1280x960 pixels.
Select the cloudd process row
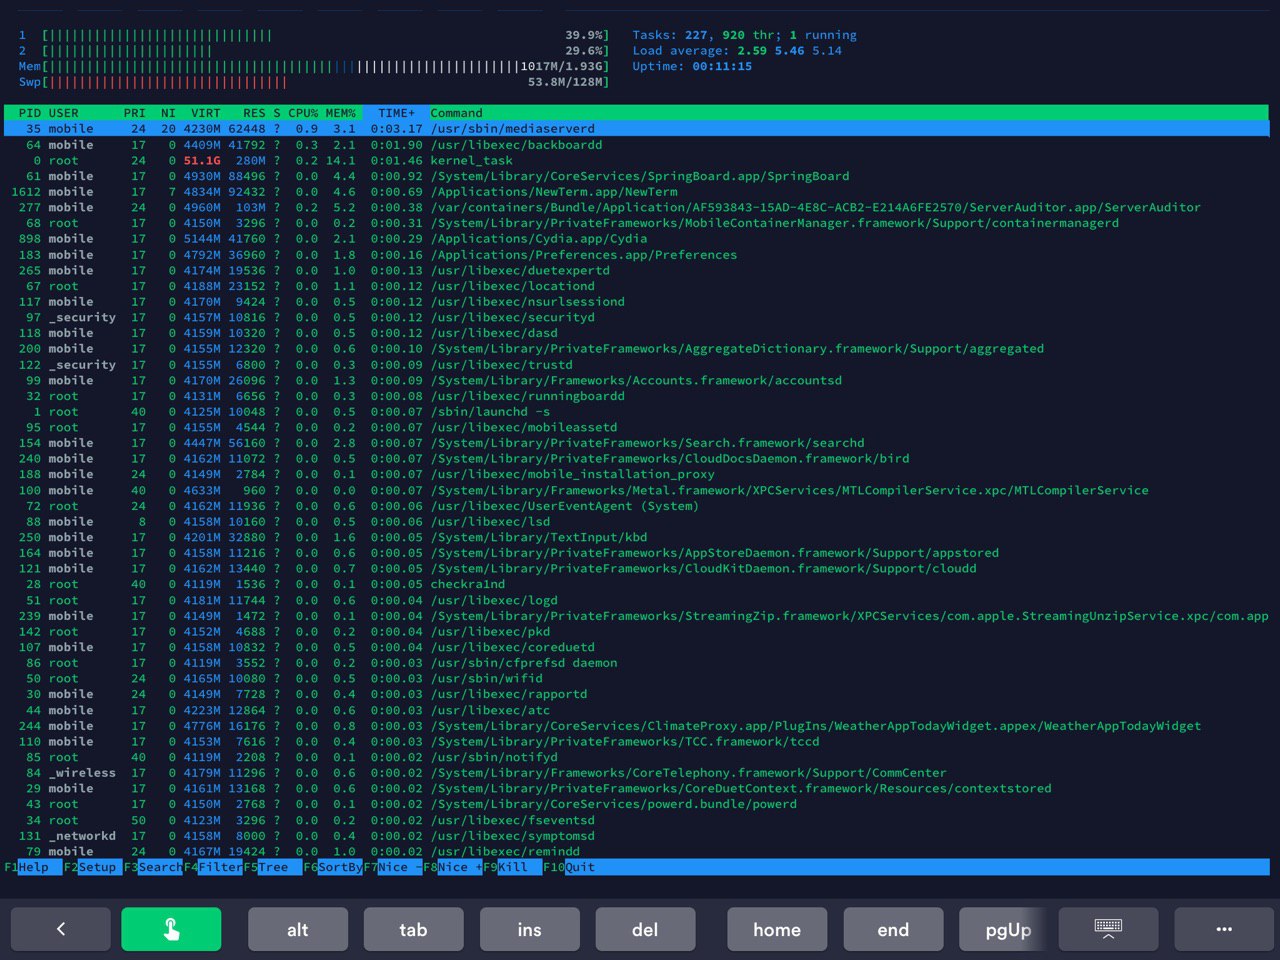(x=636, y=569)
